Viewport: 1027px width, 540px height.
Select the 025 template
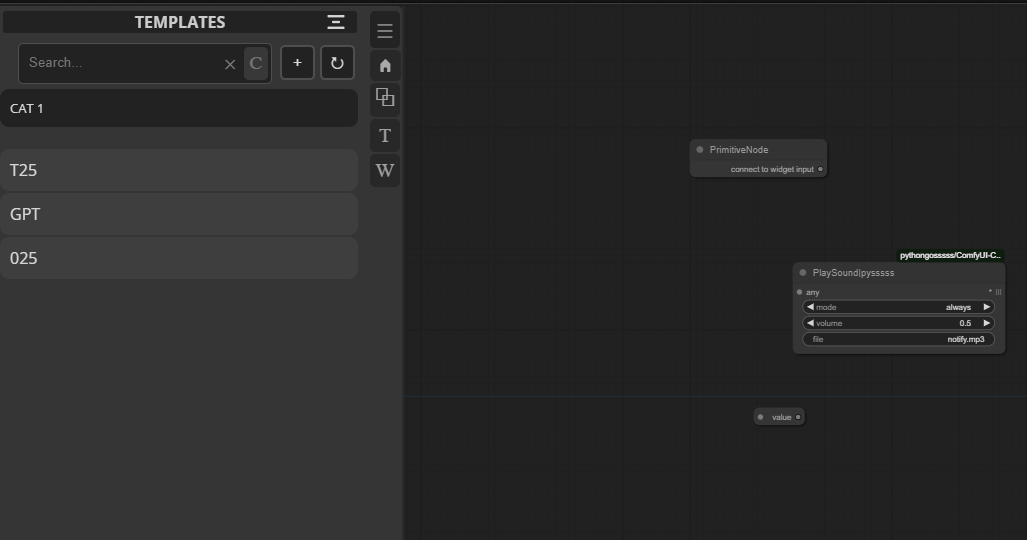179,258
